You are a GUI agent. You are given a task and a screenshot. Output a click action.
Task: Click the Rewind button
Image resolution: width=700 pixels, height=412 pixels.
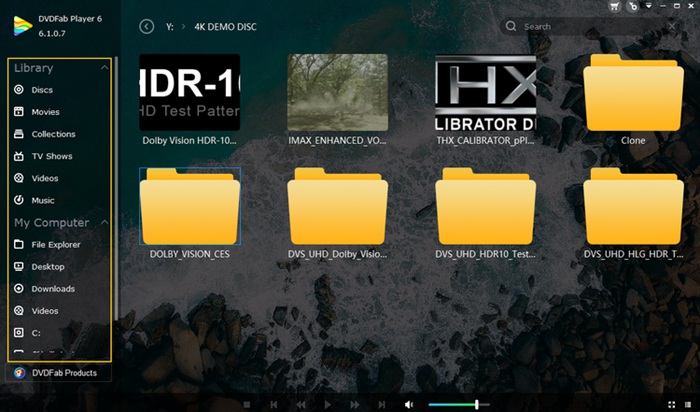coord(301,405)
